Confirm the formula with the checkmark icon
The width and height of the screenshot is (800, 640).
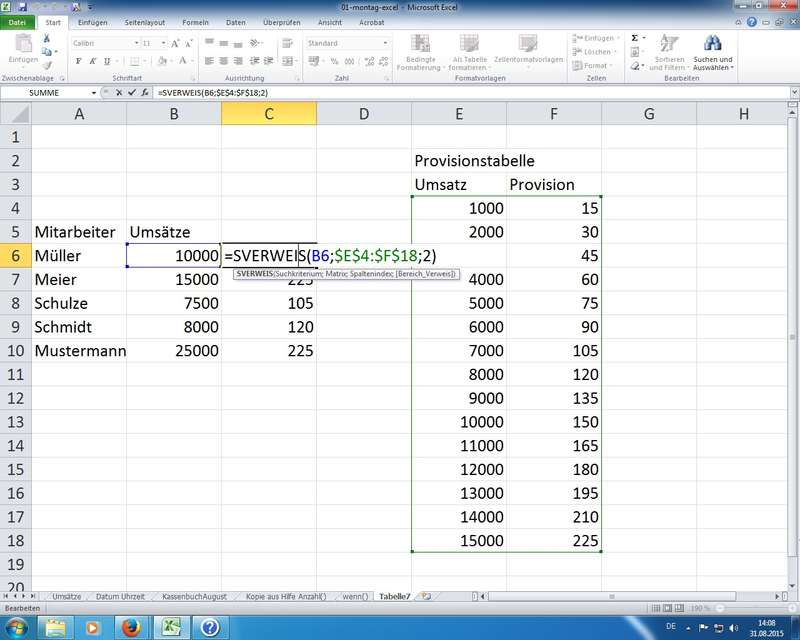click(x=131, y=92)
